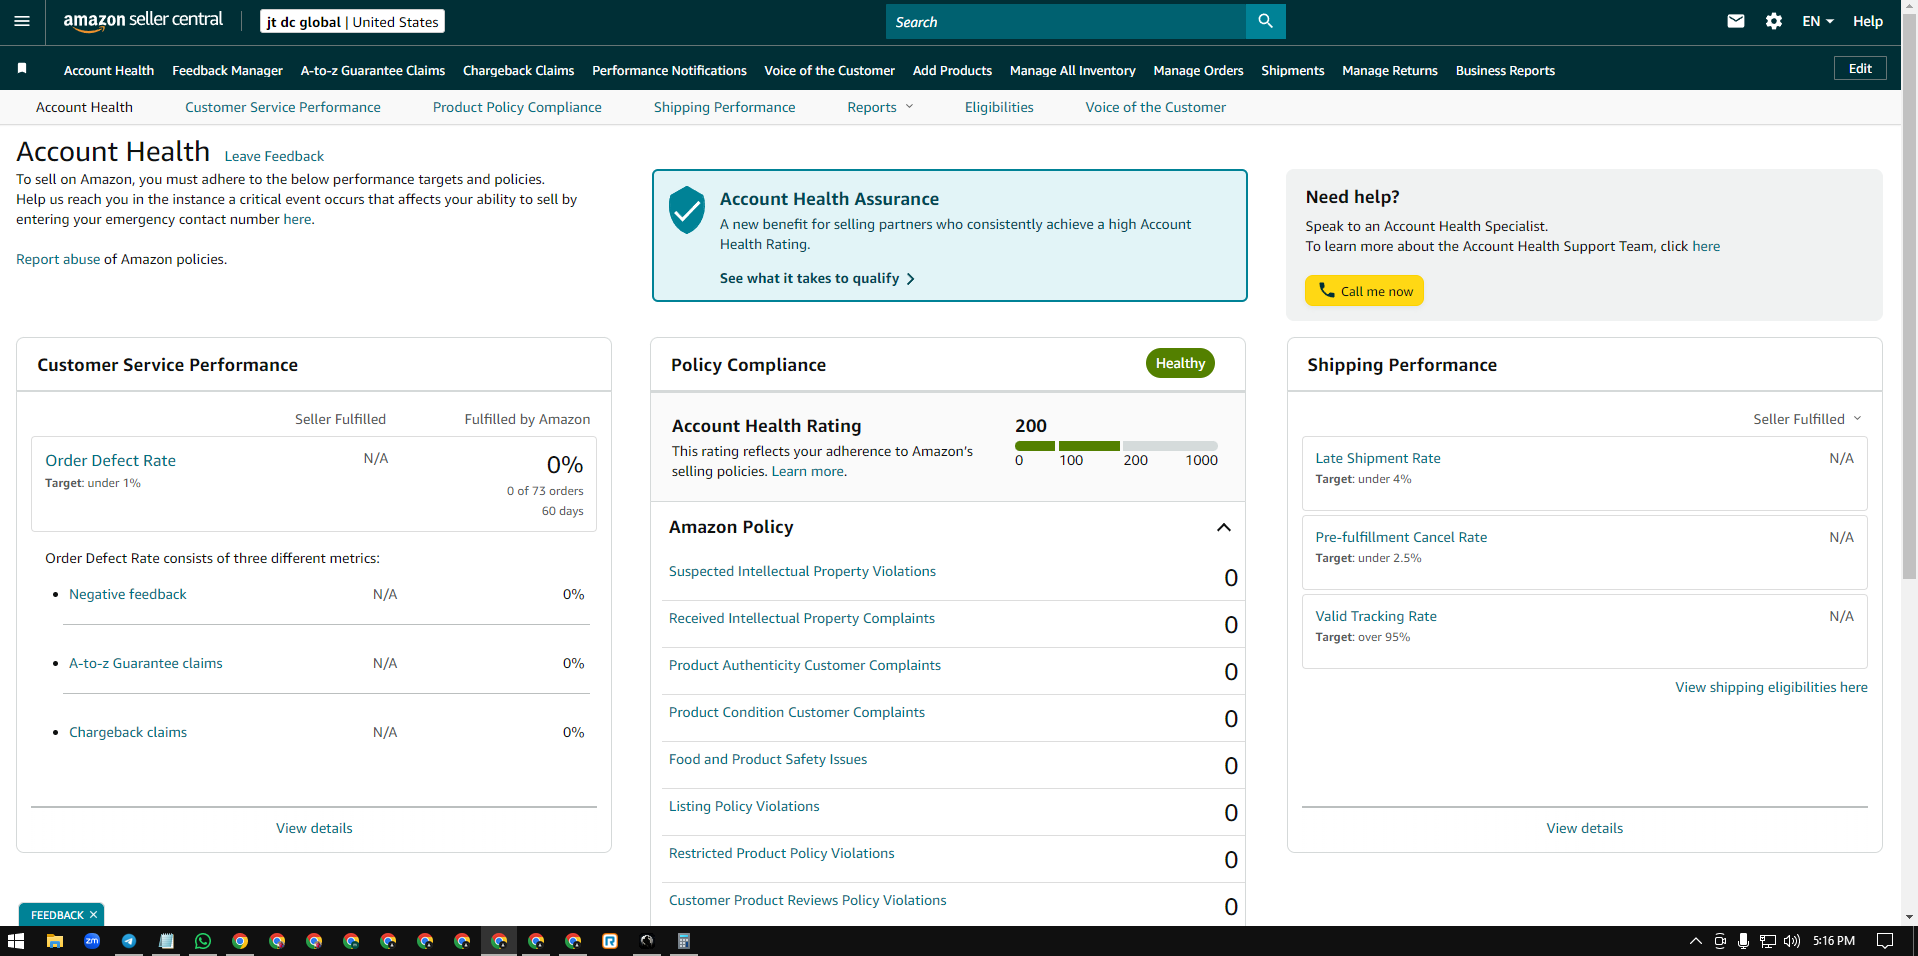Click the volume speaker tray icon
The image size is (1918, 956).
pyautogui.click(x=1791, y=941)
